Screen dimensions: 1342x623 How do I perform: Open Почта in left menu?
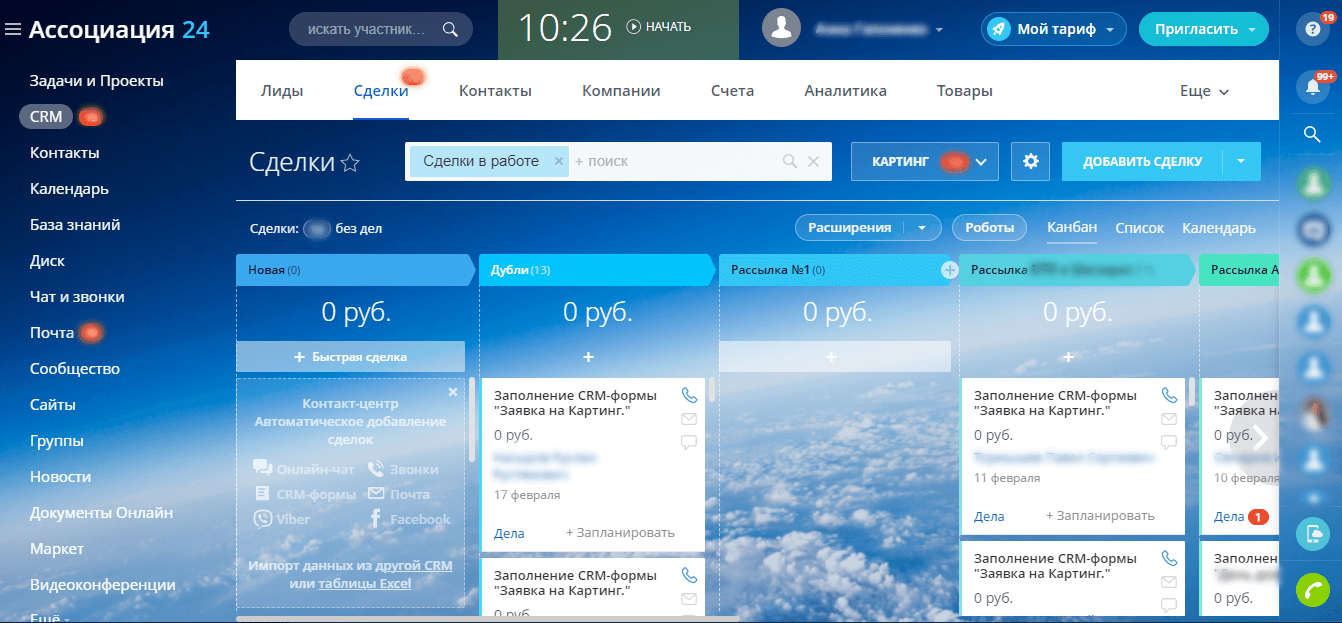52,333
